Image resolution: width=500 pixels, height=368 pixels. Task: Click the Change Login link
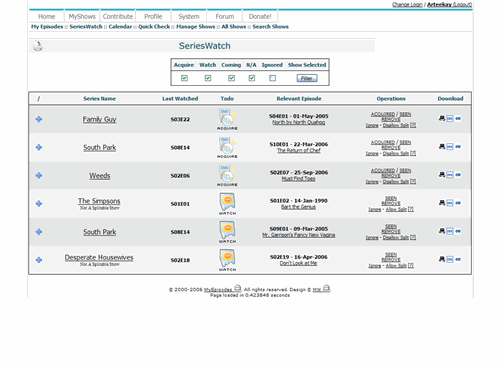(x=407, y=4)
